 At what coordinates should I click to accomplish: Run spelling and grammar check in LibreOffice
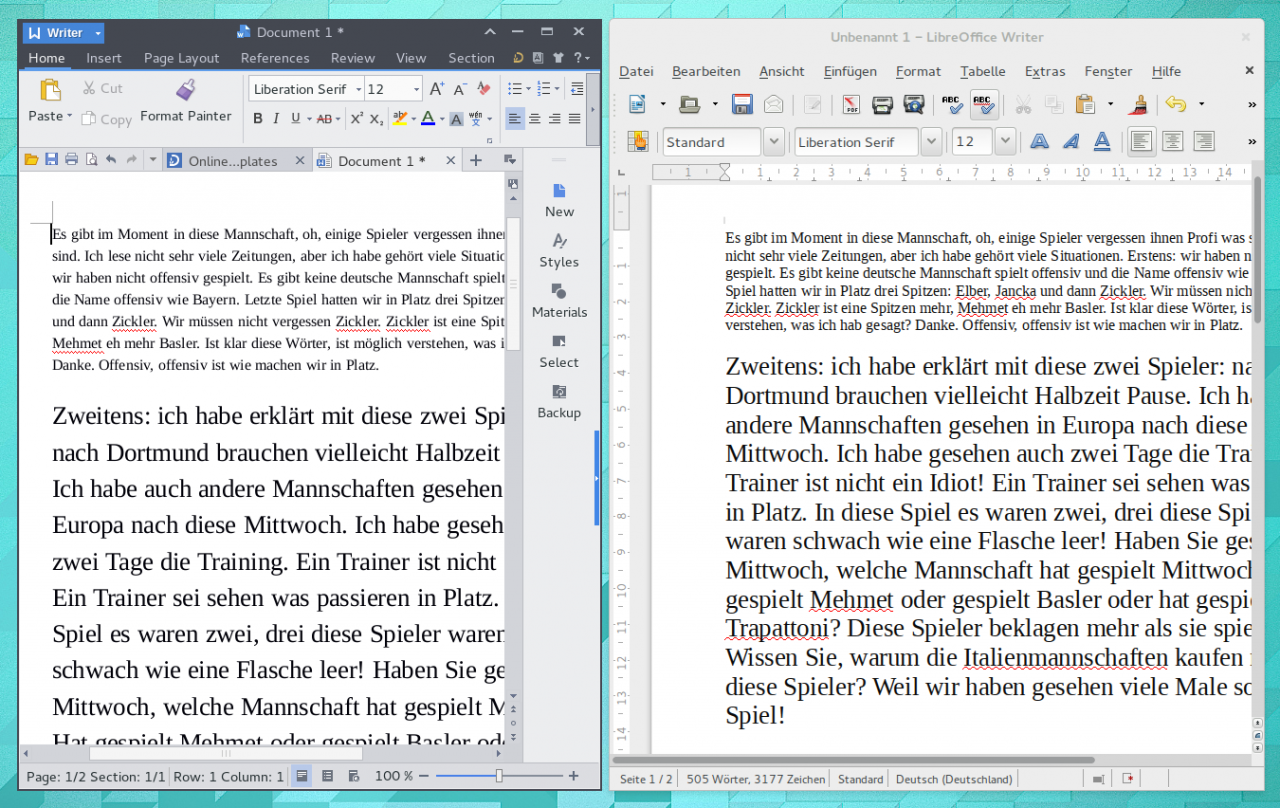pyautogui.click(x=952, y=104)
